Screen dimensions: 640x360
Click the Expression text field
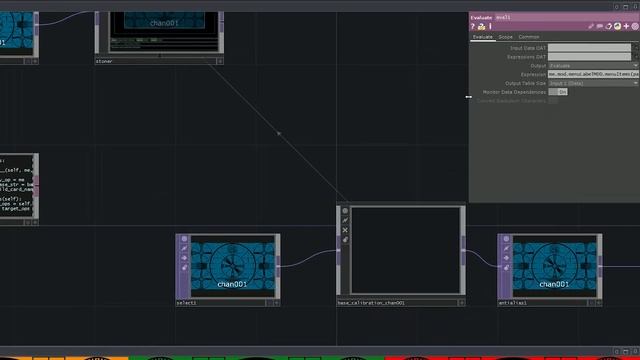tap(593, 74)
